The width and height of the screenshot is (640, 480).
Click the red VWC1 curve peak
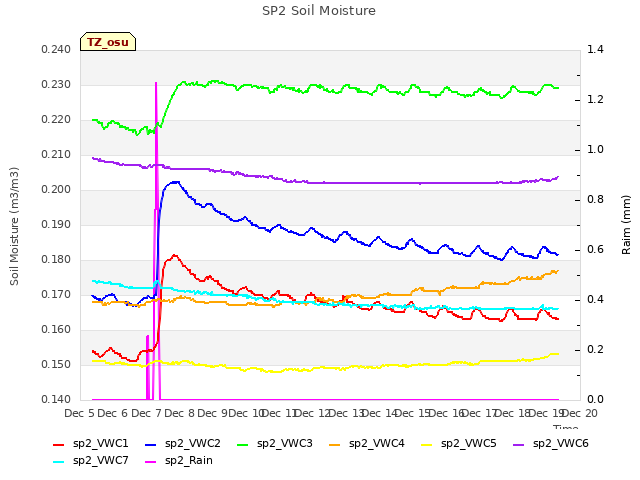[175, 256]
